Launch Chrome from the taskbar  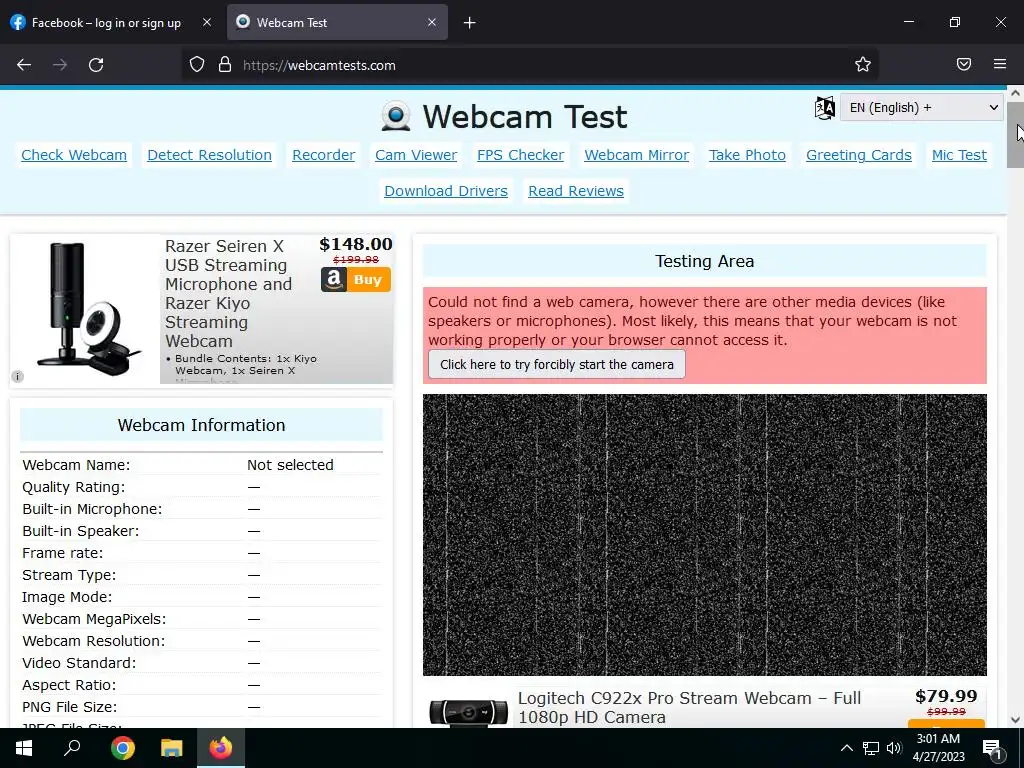click(x=122, y=748)
